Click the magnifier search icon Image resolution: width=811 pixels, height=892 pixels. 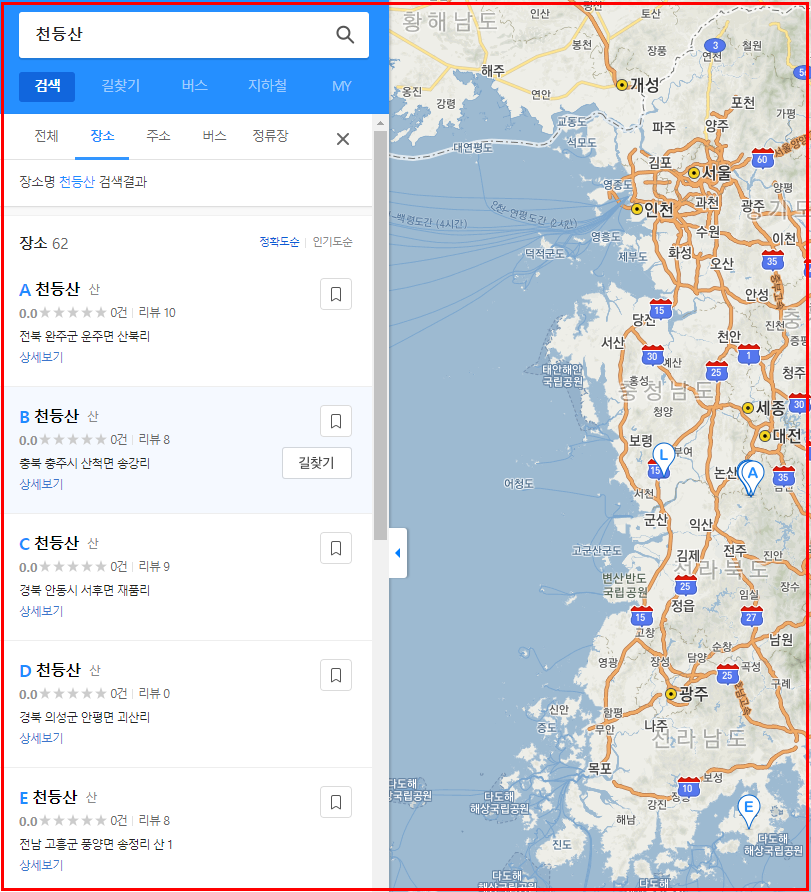tap(345, 35)
